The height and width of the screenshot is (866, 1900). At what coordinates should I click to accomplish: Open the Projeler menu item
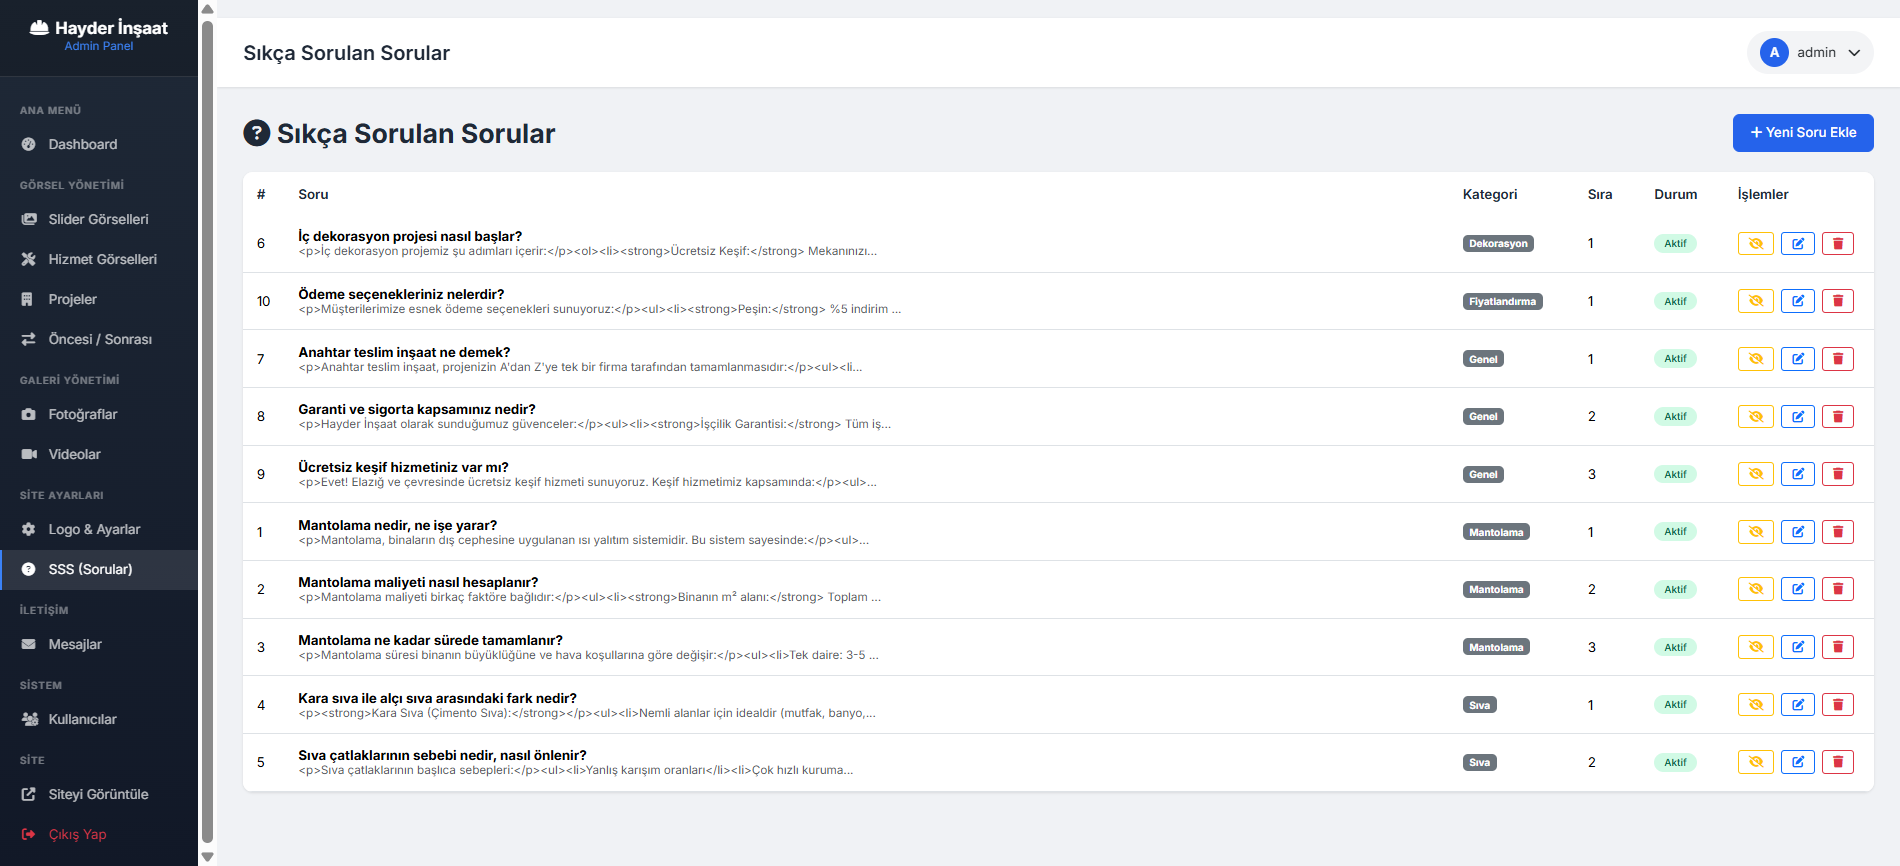(99, 299)
